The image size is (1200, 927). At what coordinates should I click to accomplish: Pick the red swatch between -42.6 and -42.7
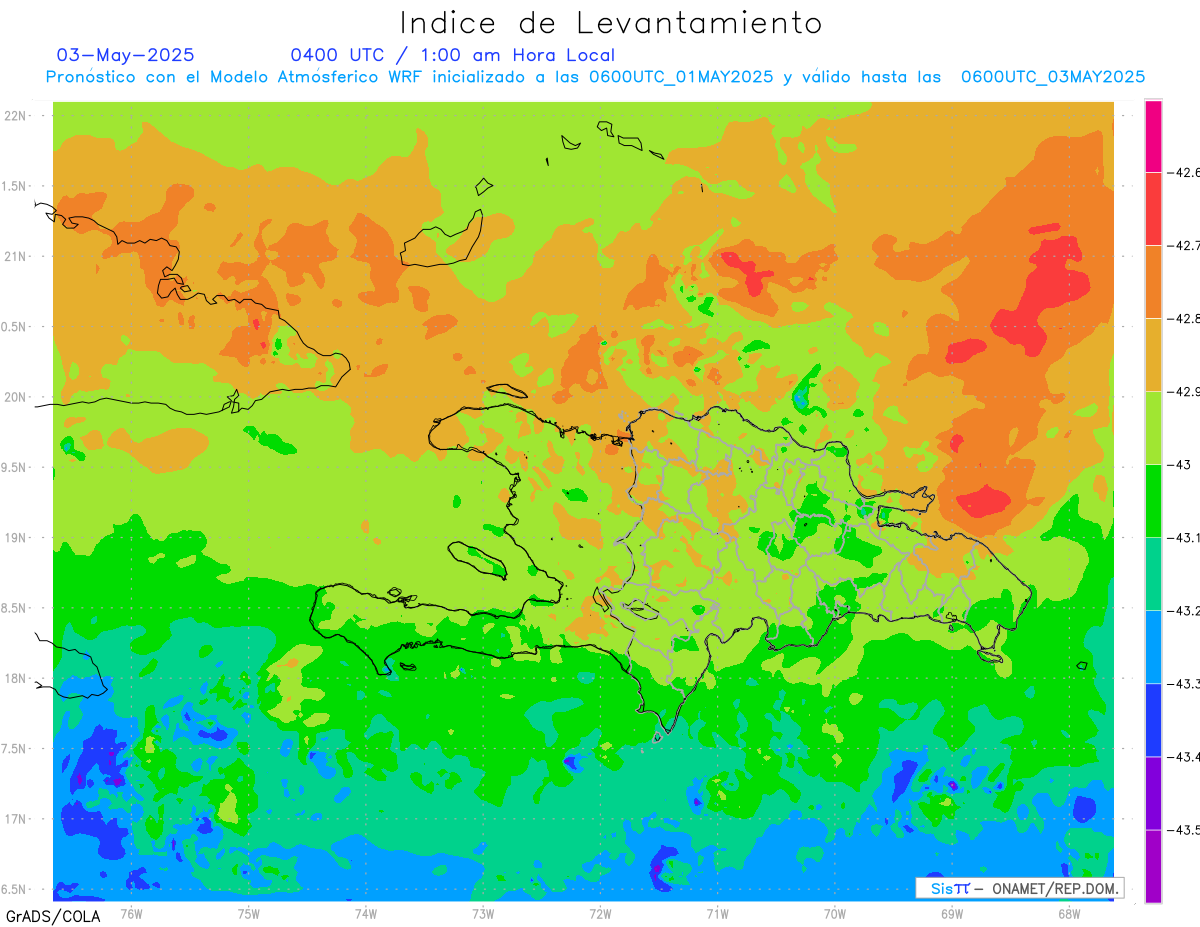click(x=1153, y=209)
